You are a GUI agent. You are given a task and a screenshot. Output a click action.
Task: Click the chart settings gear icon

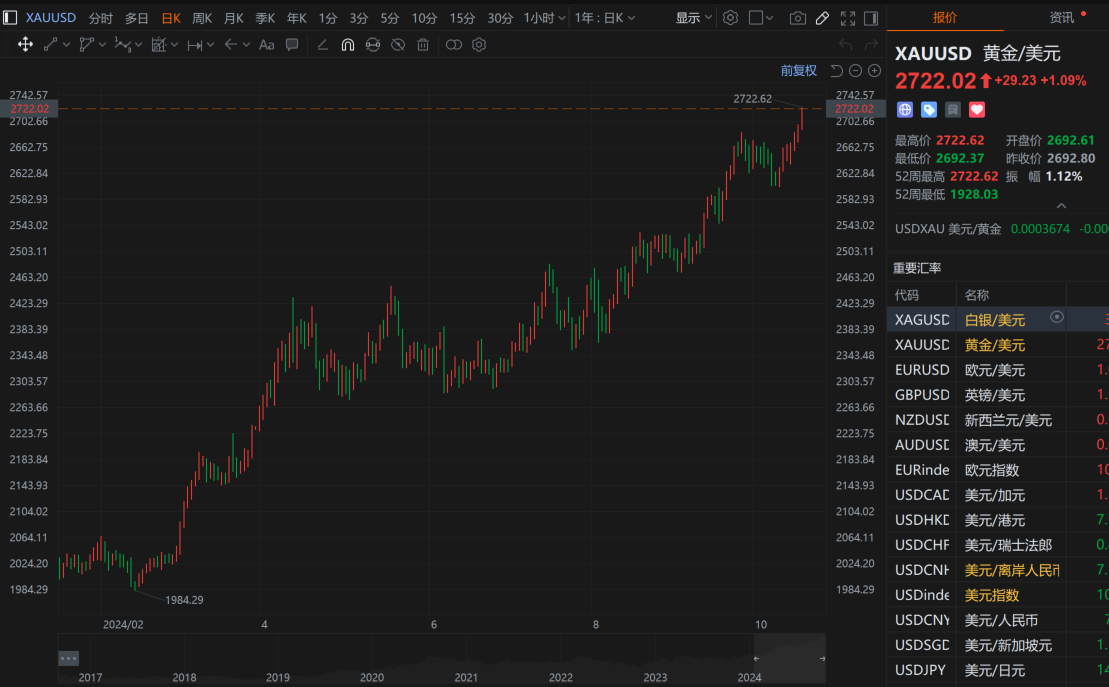(x=730, y=18)
